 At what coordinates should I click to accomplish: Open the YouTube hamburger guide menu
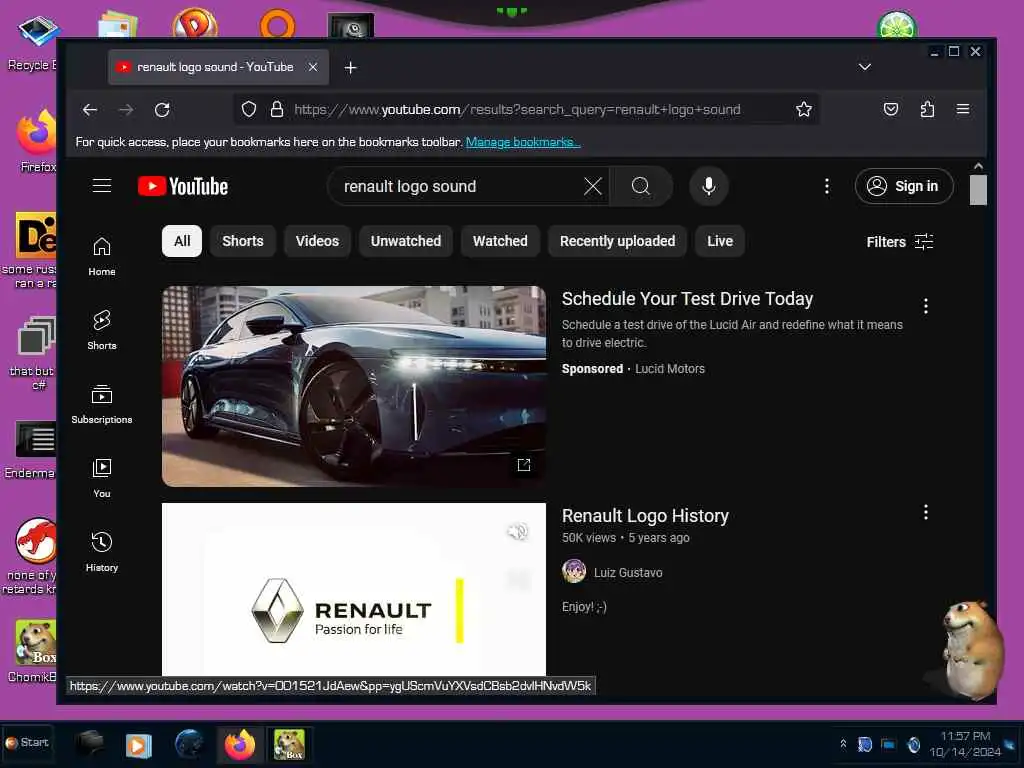click(x=102, y=186)
